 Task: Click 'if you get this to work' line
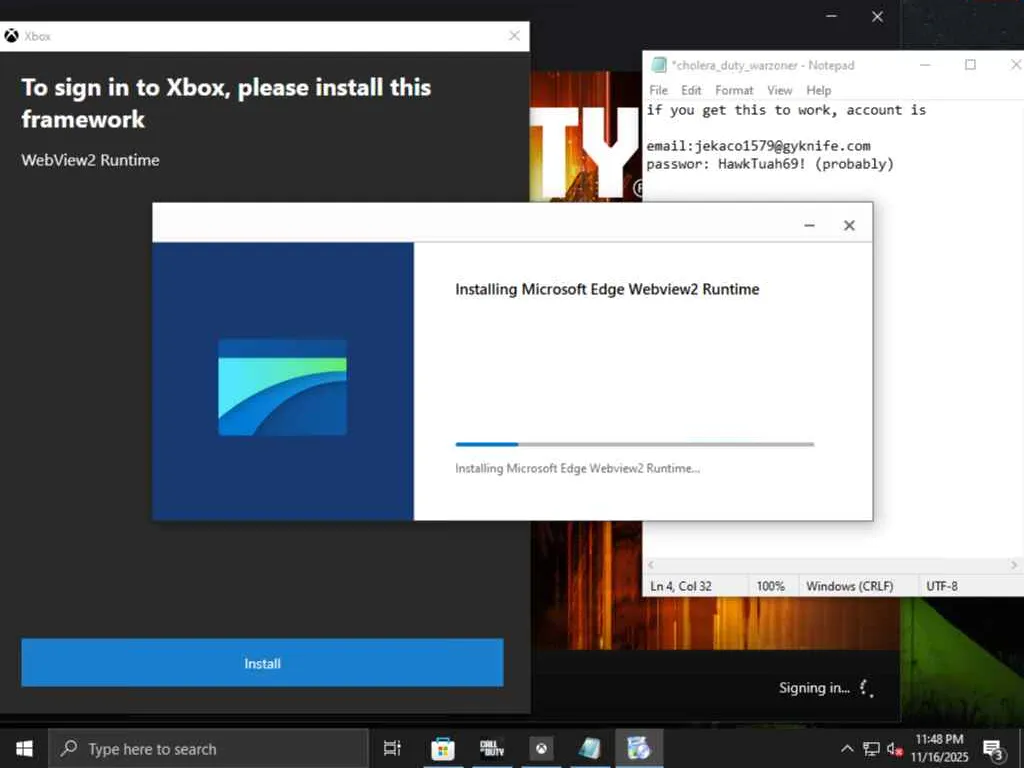786,110
